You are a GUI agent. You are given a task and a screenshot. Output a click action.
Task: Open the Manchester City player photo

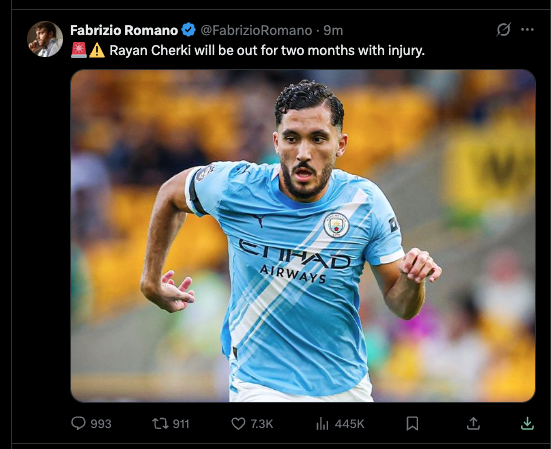(x=303, y=236)
